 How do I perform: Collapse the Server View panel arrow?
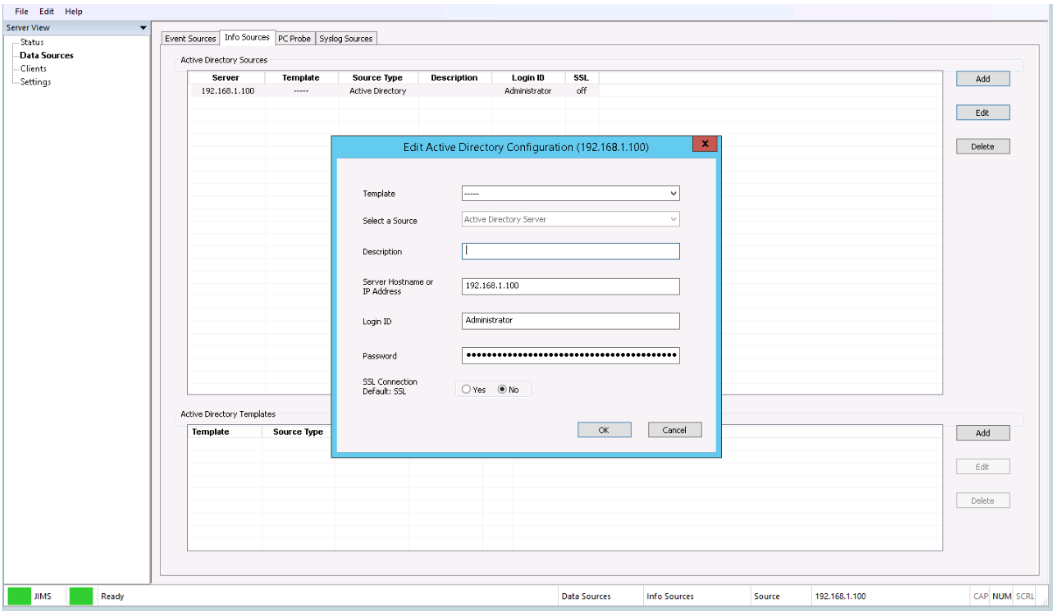(143, 26)
